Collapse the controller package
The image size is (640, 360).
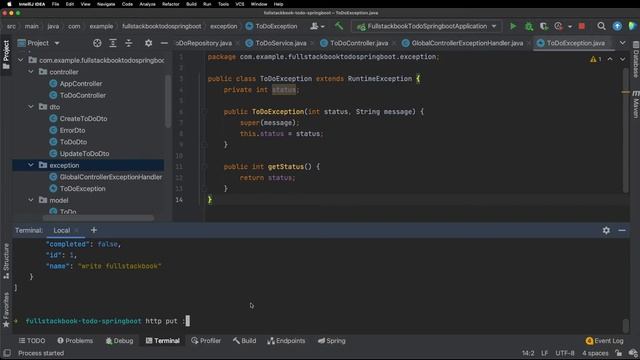coord(31,72)
